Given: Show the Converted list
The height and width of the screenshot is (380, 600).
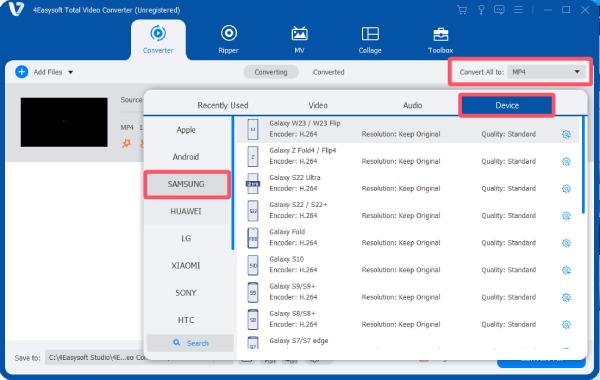Looking at the screenshot, I should [x=328, y=72].
